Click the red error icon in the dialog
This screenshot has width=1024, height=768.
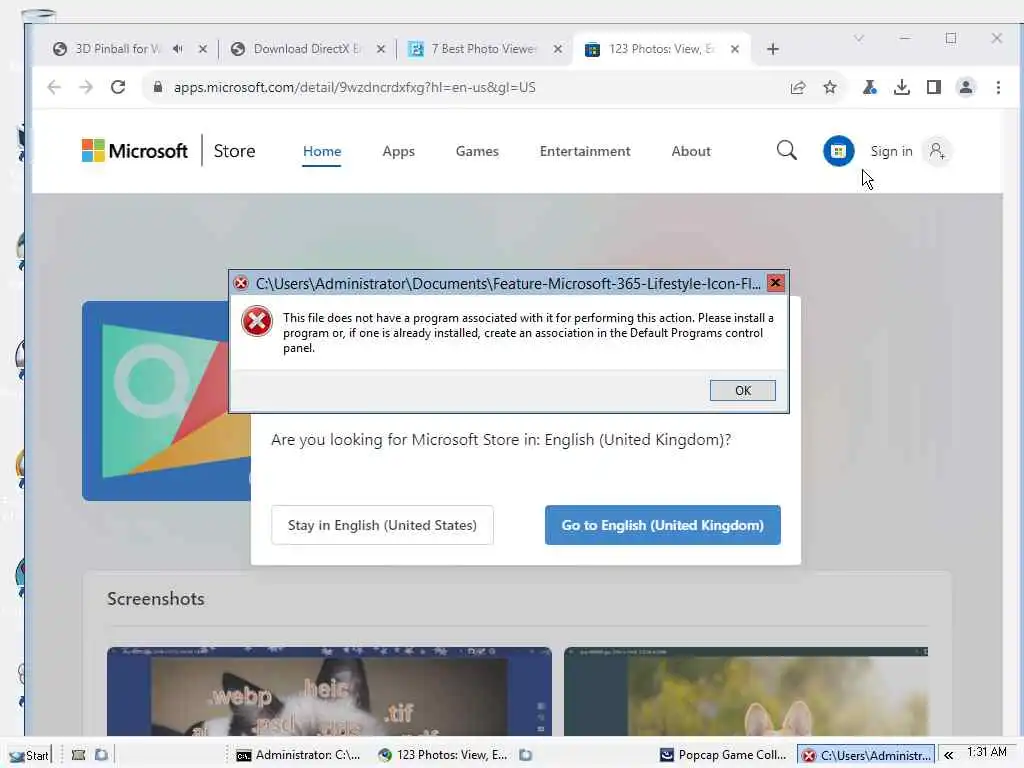point(257,321)
